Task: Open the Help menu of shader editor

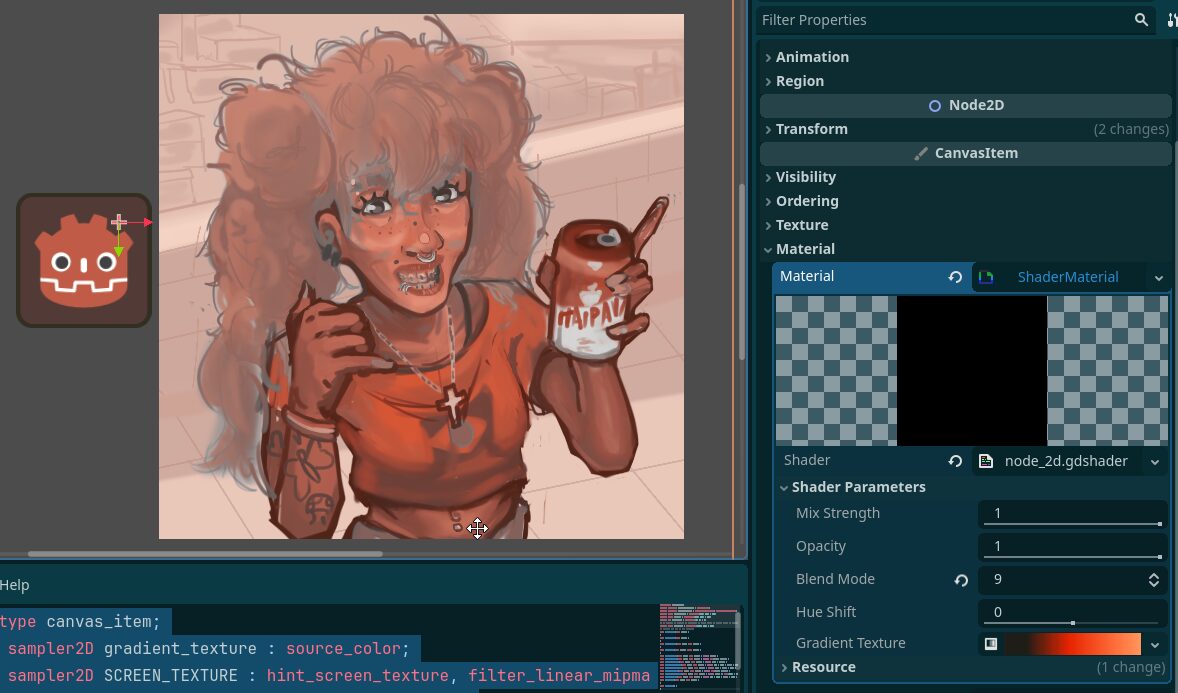Action: tap(14, 585)
